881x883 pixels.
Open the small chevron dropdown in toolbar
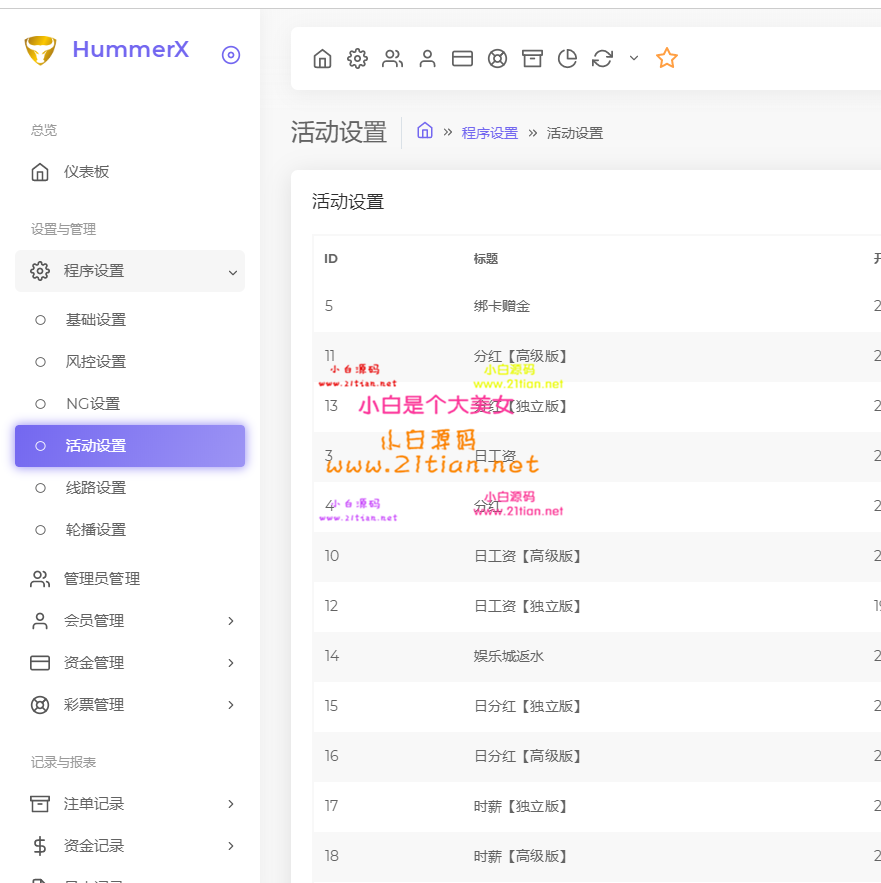click(x=634, y=59)
